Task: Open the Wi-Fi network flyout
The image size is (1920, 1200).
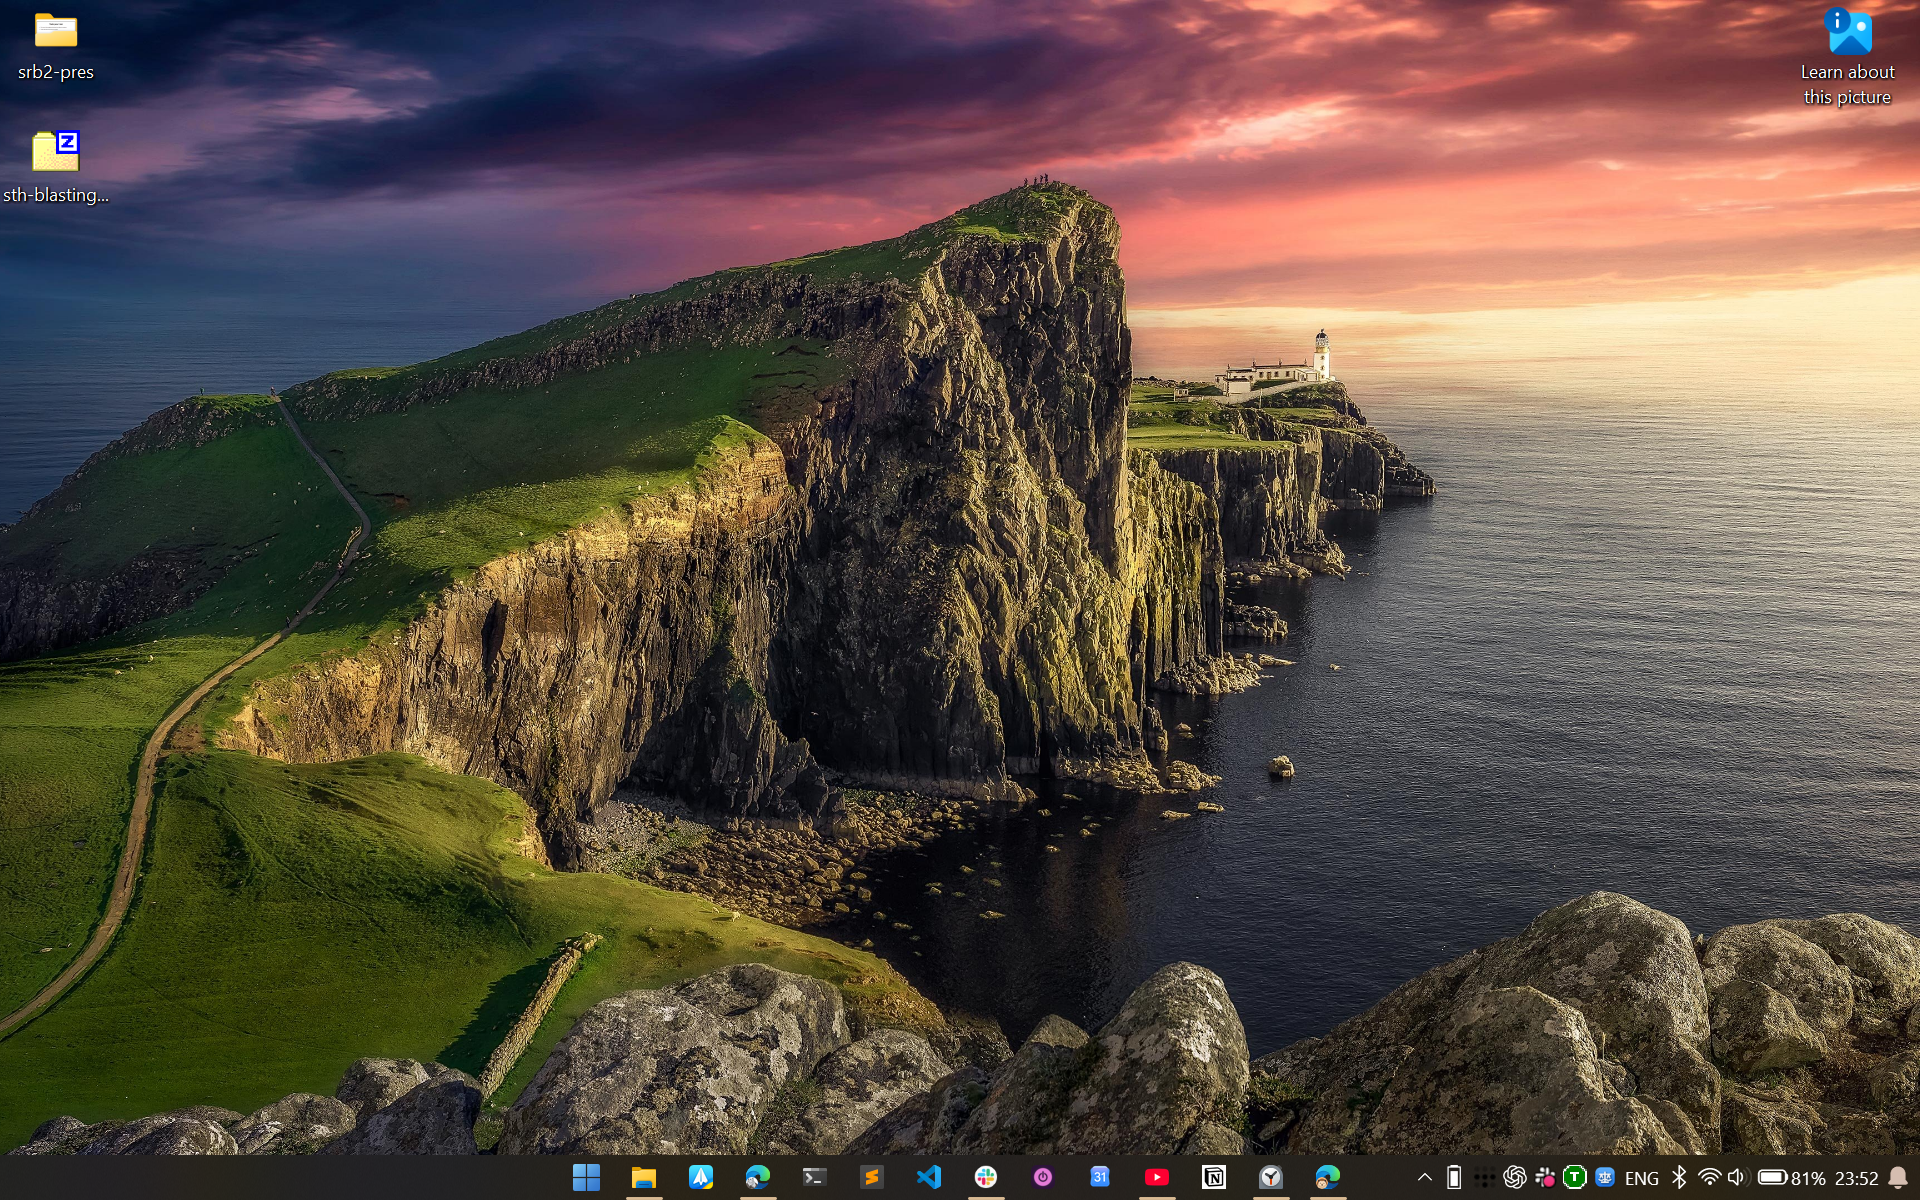Action: [x=1709, y=1178]
